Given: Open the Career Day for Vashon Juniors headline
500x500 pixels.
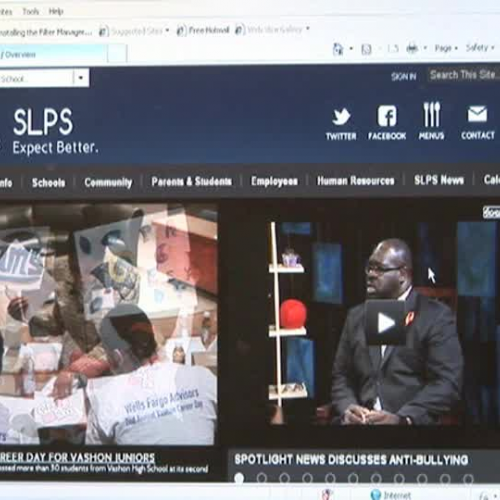Looking at the screenshot, I should click(77, 457).
